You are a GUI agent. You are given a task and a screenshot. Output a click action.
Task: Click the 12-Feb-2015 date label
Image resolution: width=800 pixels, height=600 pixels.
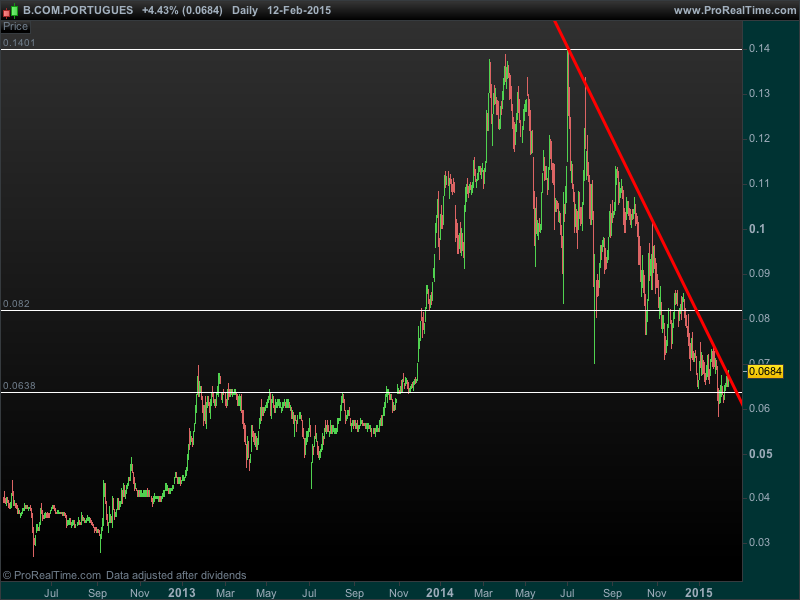pos(299,10)
